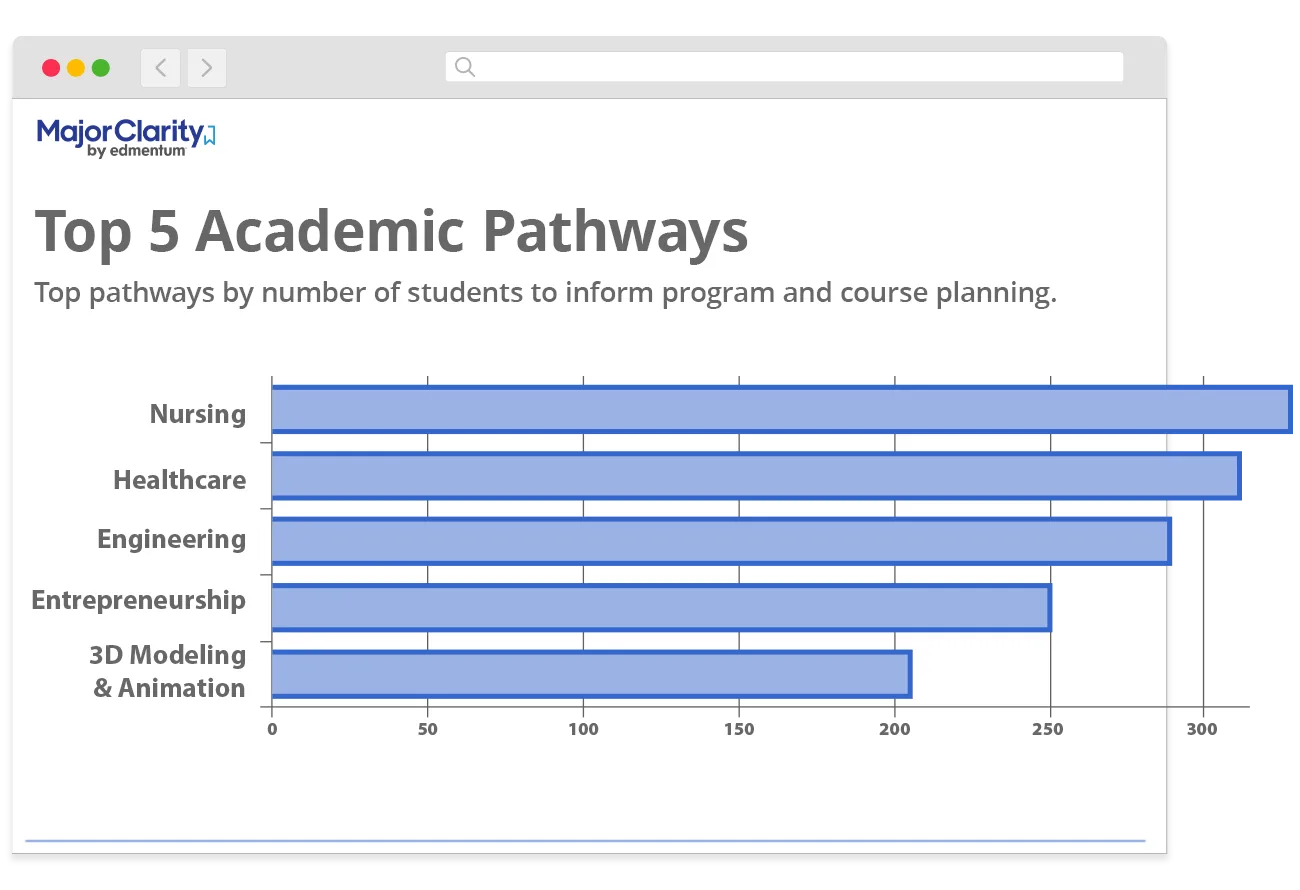Image resolution: width=1300 pixels, height=890 pixels.
Task: Click the Entrepreneurship pathway label
Action: click(139, 601)
